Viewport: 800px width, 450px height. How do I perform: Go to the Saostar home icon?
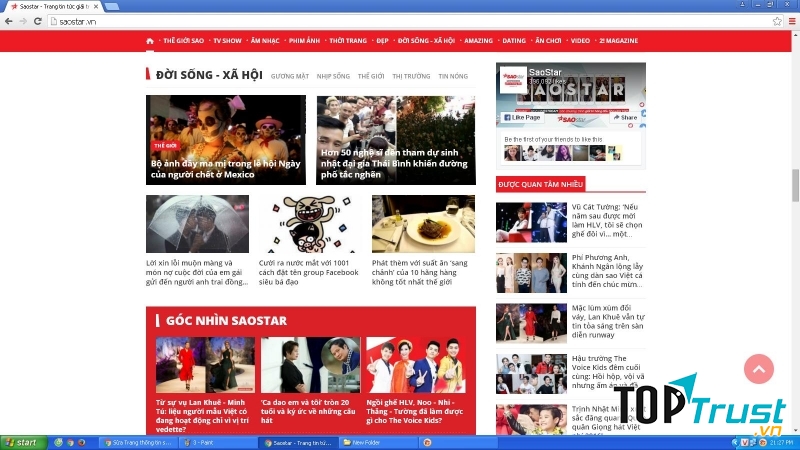(149, 41)
